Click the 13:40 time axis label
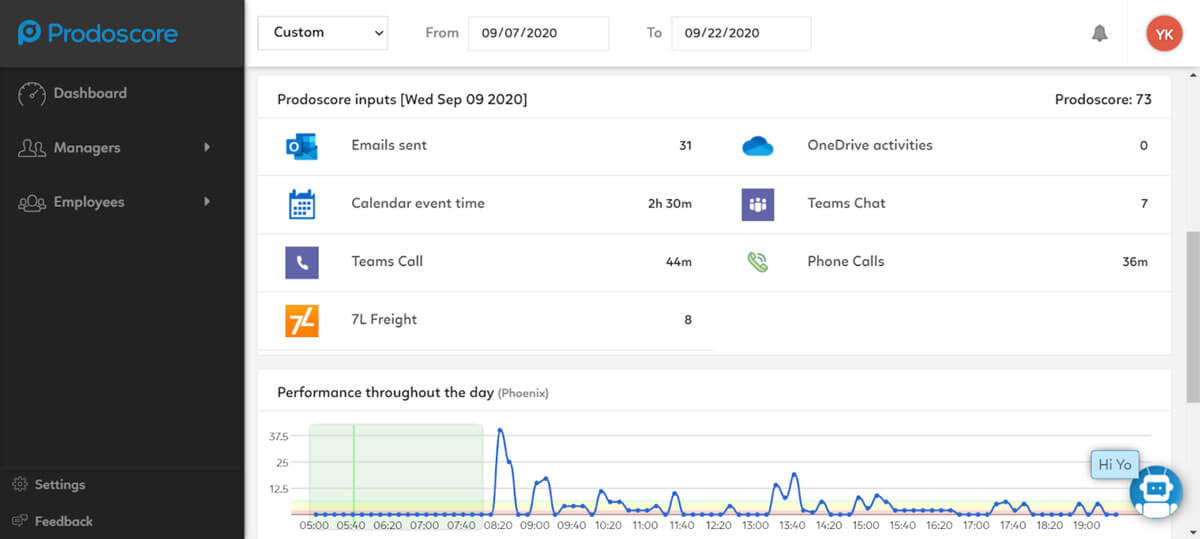This screenshot has width=1200, height=539. 793,525
